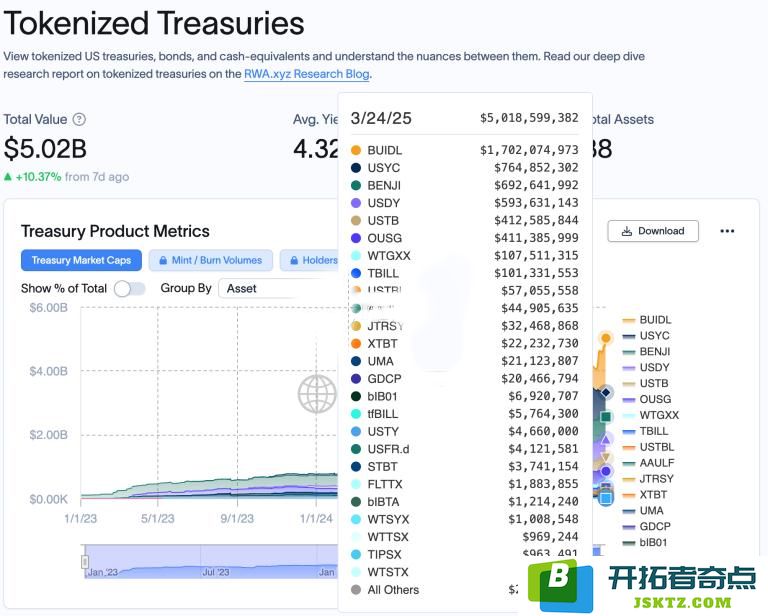Open the three-dot more options menu

point(727,231)
